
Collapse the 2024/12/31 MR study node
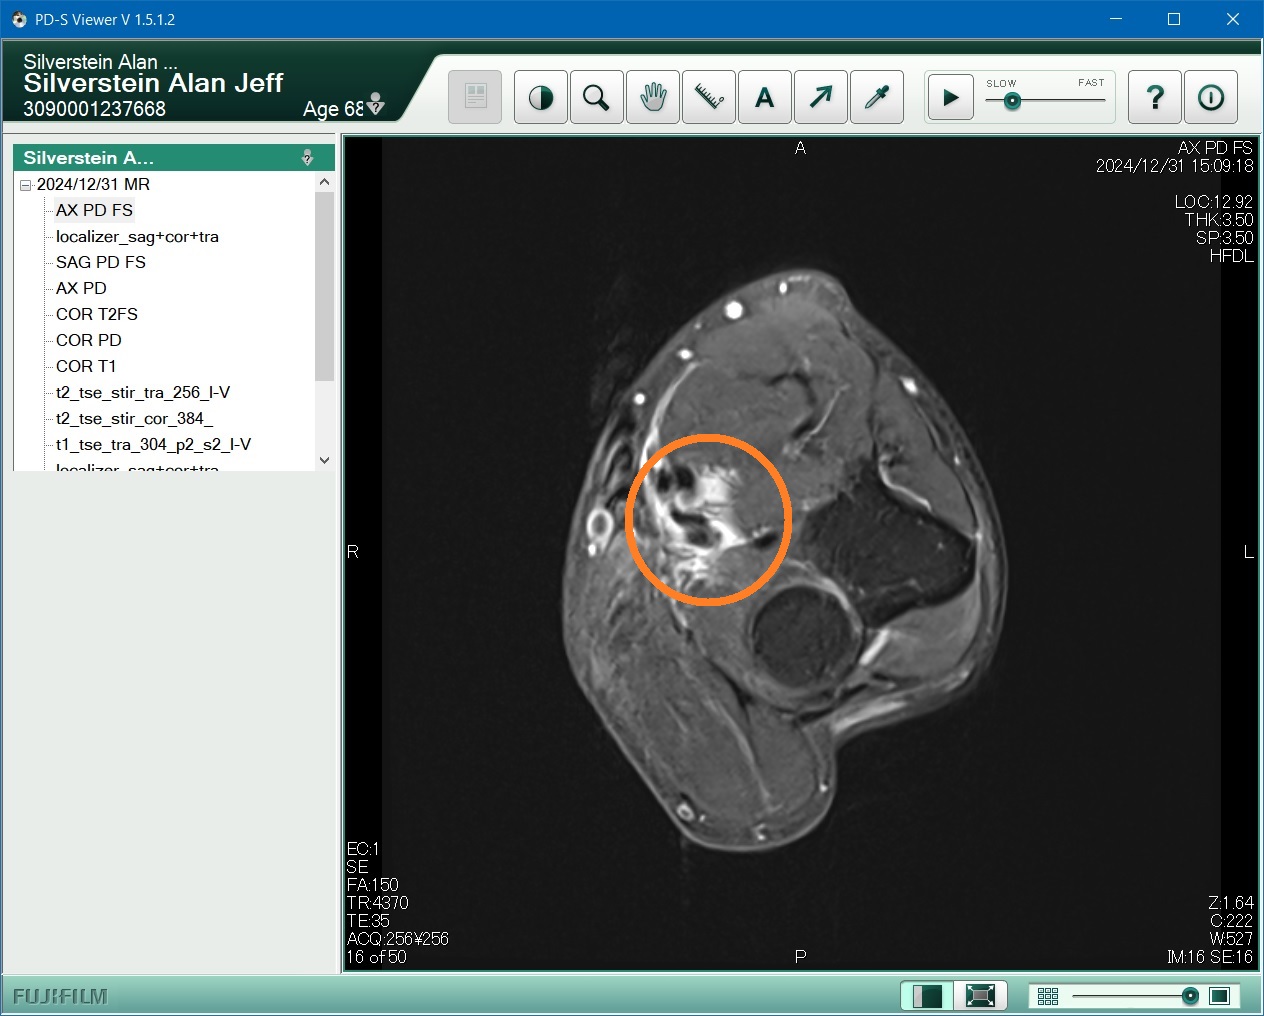pyautogui.click(x=26, y=185)
